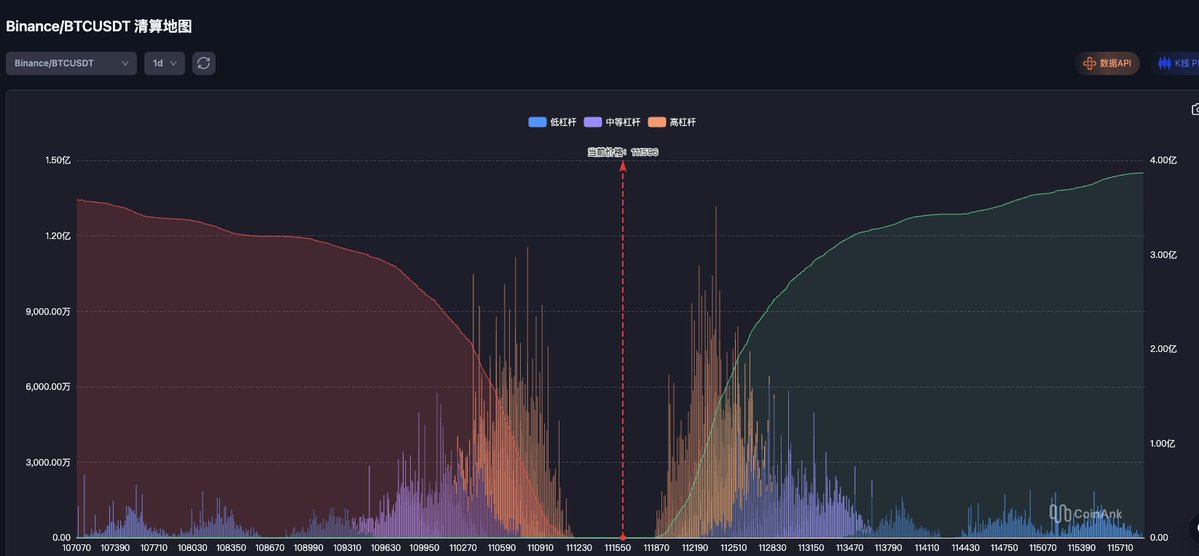Open the 1d time range dropdown
Image resolution: width=1199 pixels, height=556 pixels.
[x=164, y=63]
